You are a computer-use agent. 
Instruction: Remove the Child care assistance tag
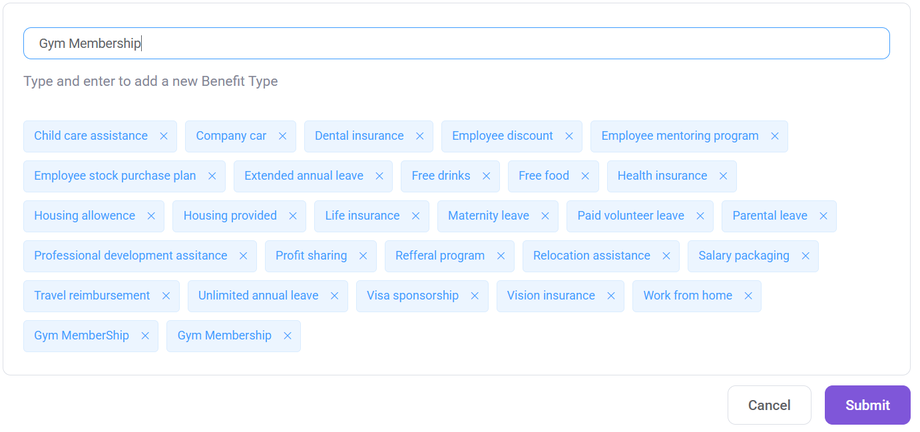click(x=164, y=136)
